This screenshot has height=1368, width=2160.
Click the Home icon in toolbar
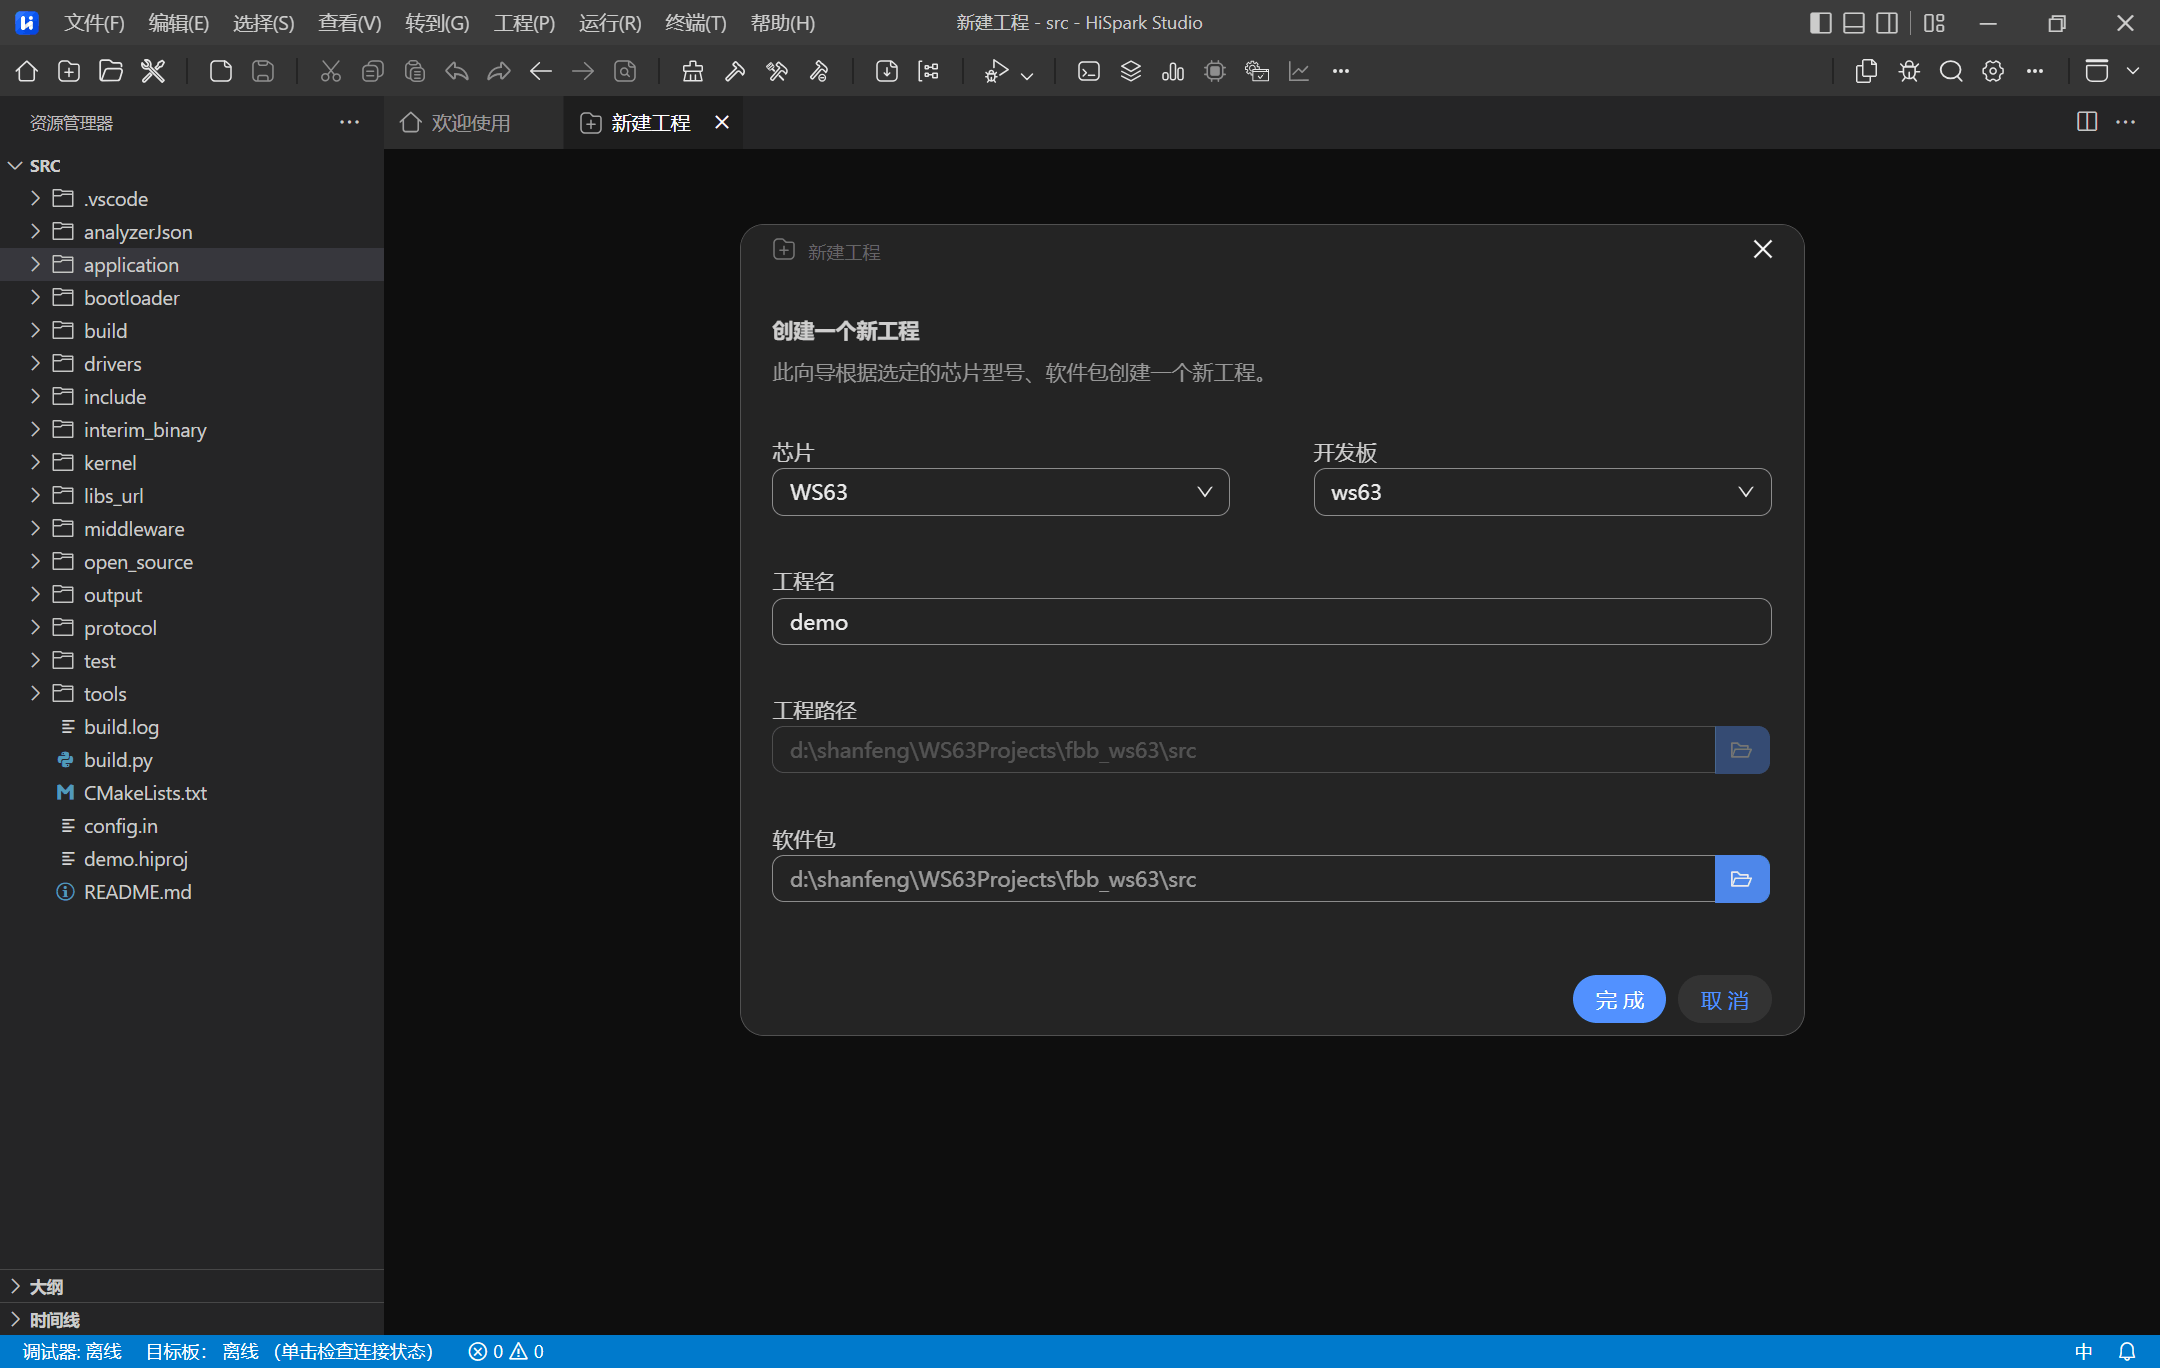[x=27, y=71]
